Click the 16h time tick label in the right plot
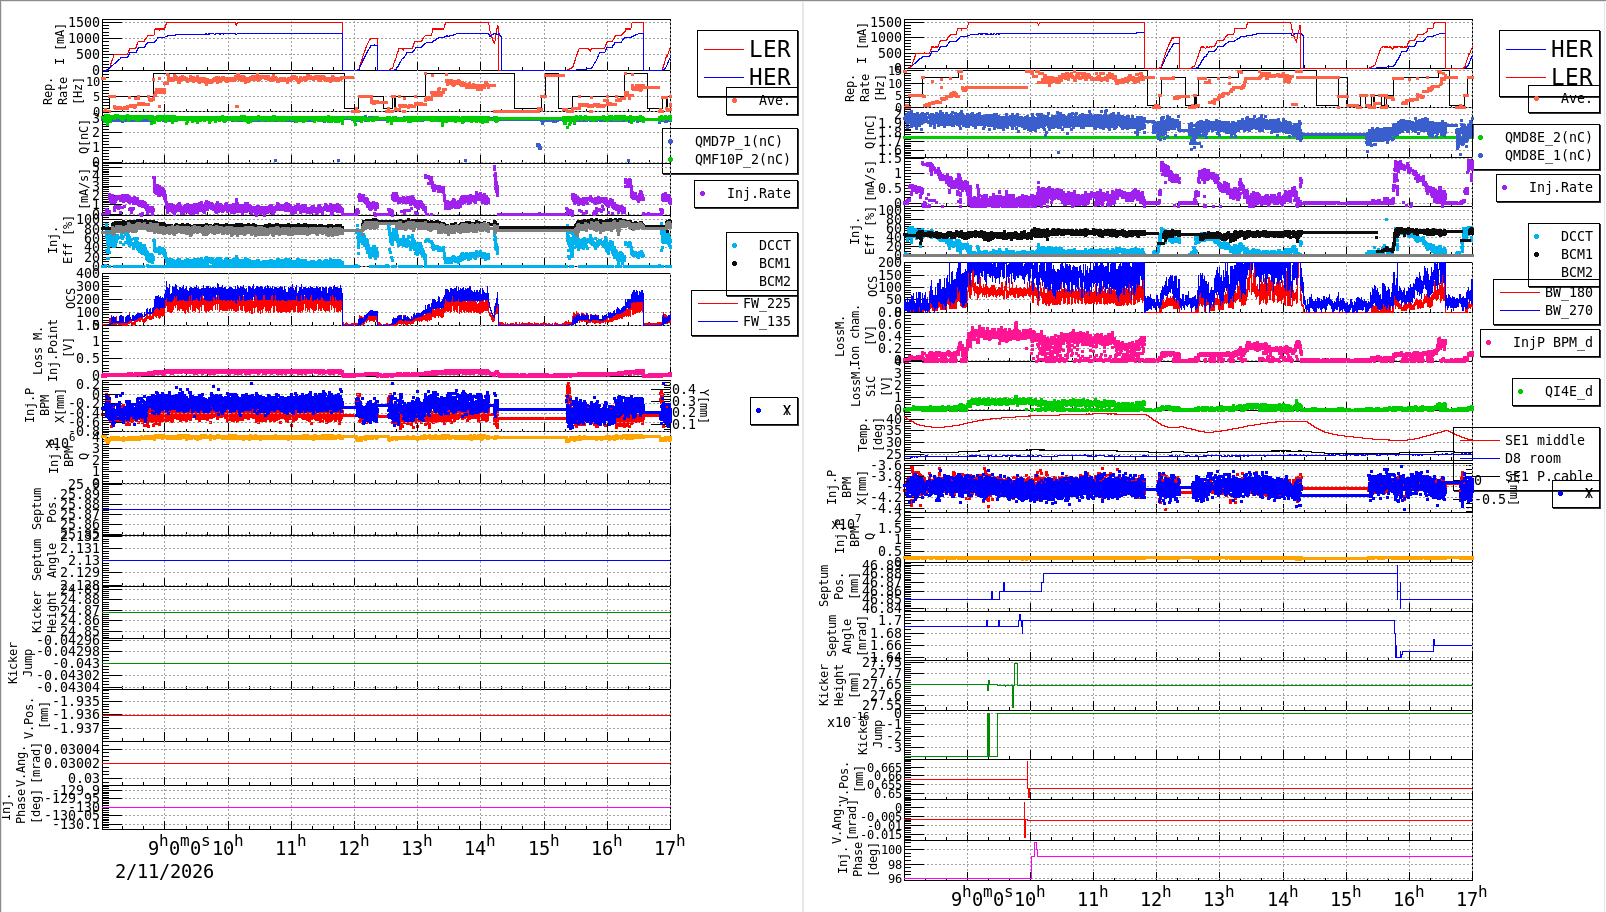 tap(1408, 897)
